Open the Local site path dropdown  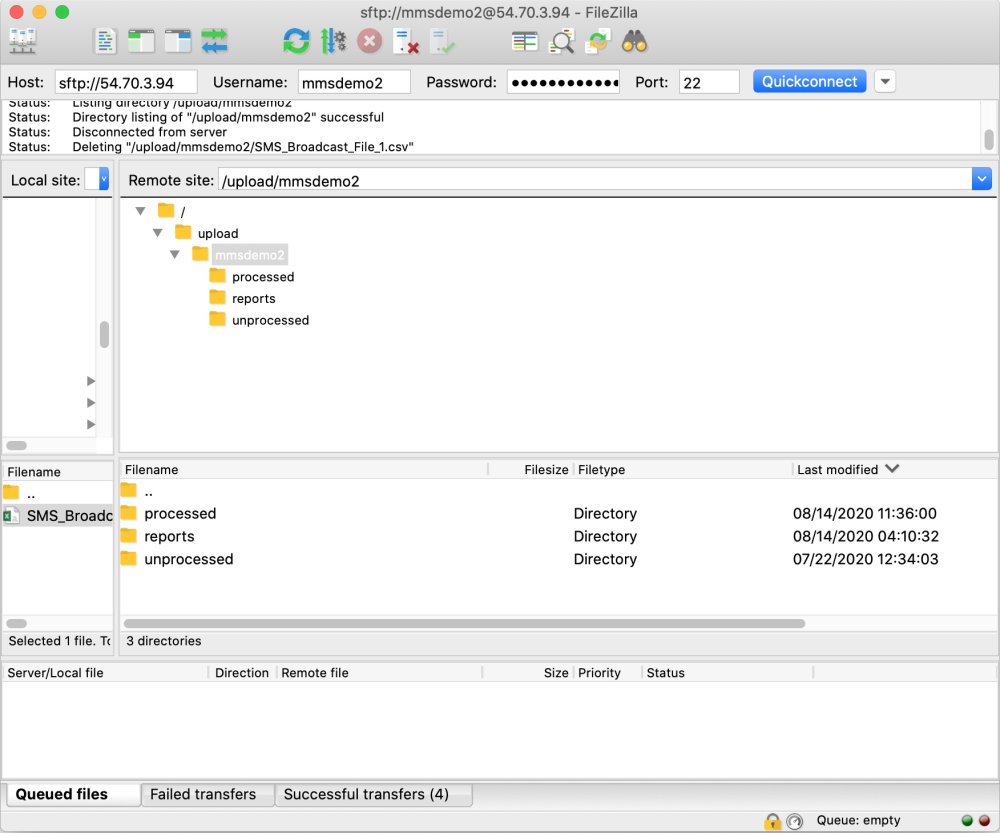pyautogui.click(x=104, y=179)
